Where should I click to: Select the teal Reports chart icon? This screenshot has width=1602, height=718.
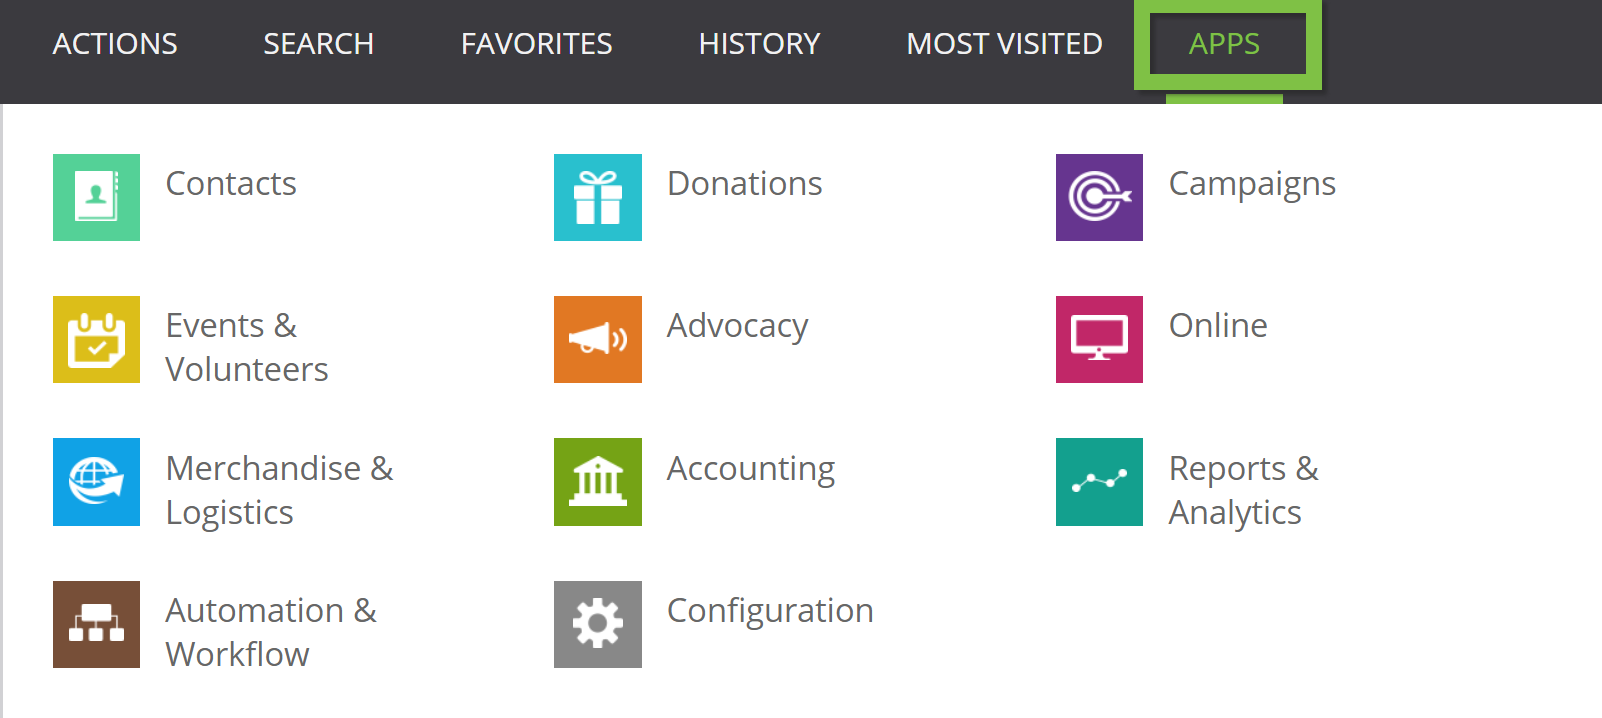[x=1099, y=482]
